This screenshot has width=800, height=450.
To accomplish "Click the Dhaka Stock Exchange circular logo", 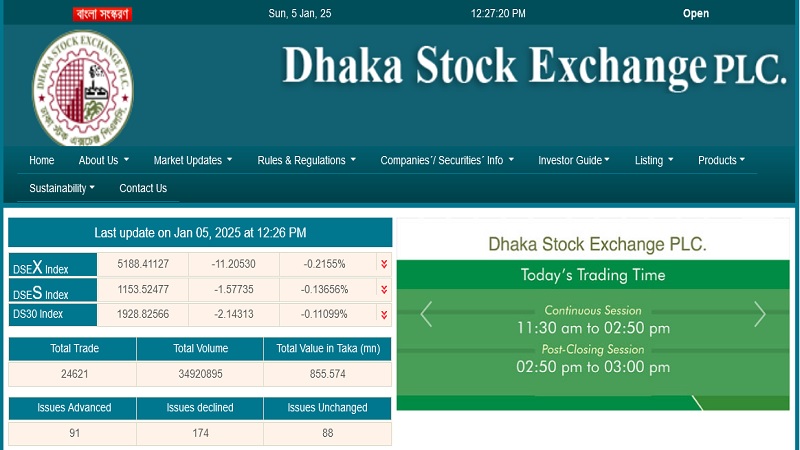I will coord(82,89).
